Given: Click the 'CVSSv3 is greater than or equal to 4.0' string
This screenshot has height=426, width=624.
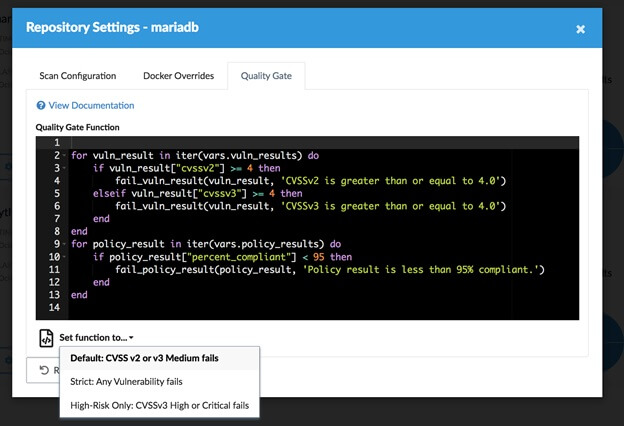Looking at the screenshot, I should click(x=390, y=206).
